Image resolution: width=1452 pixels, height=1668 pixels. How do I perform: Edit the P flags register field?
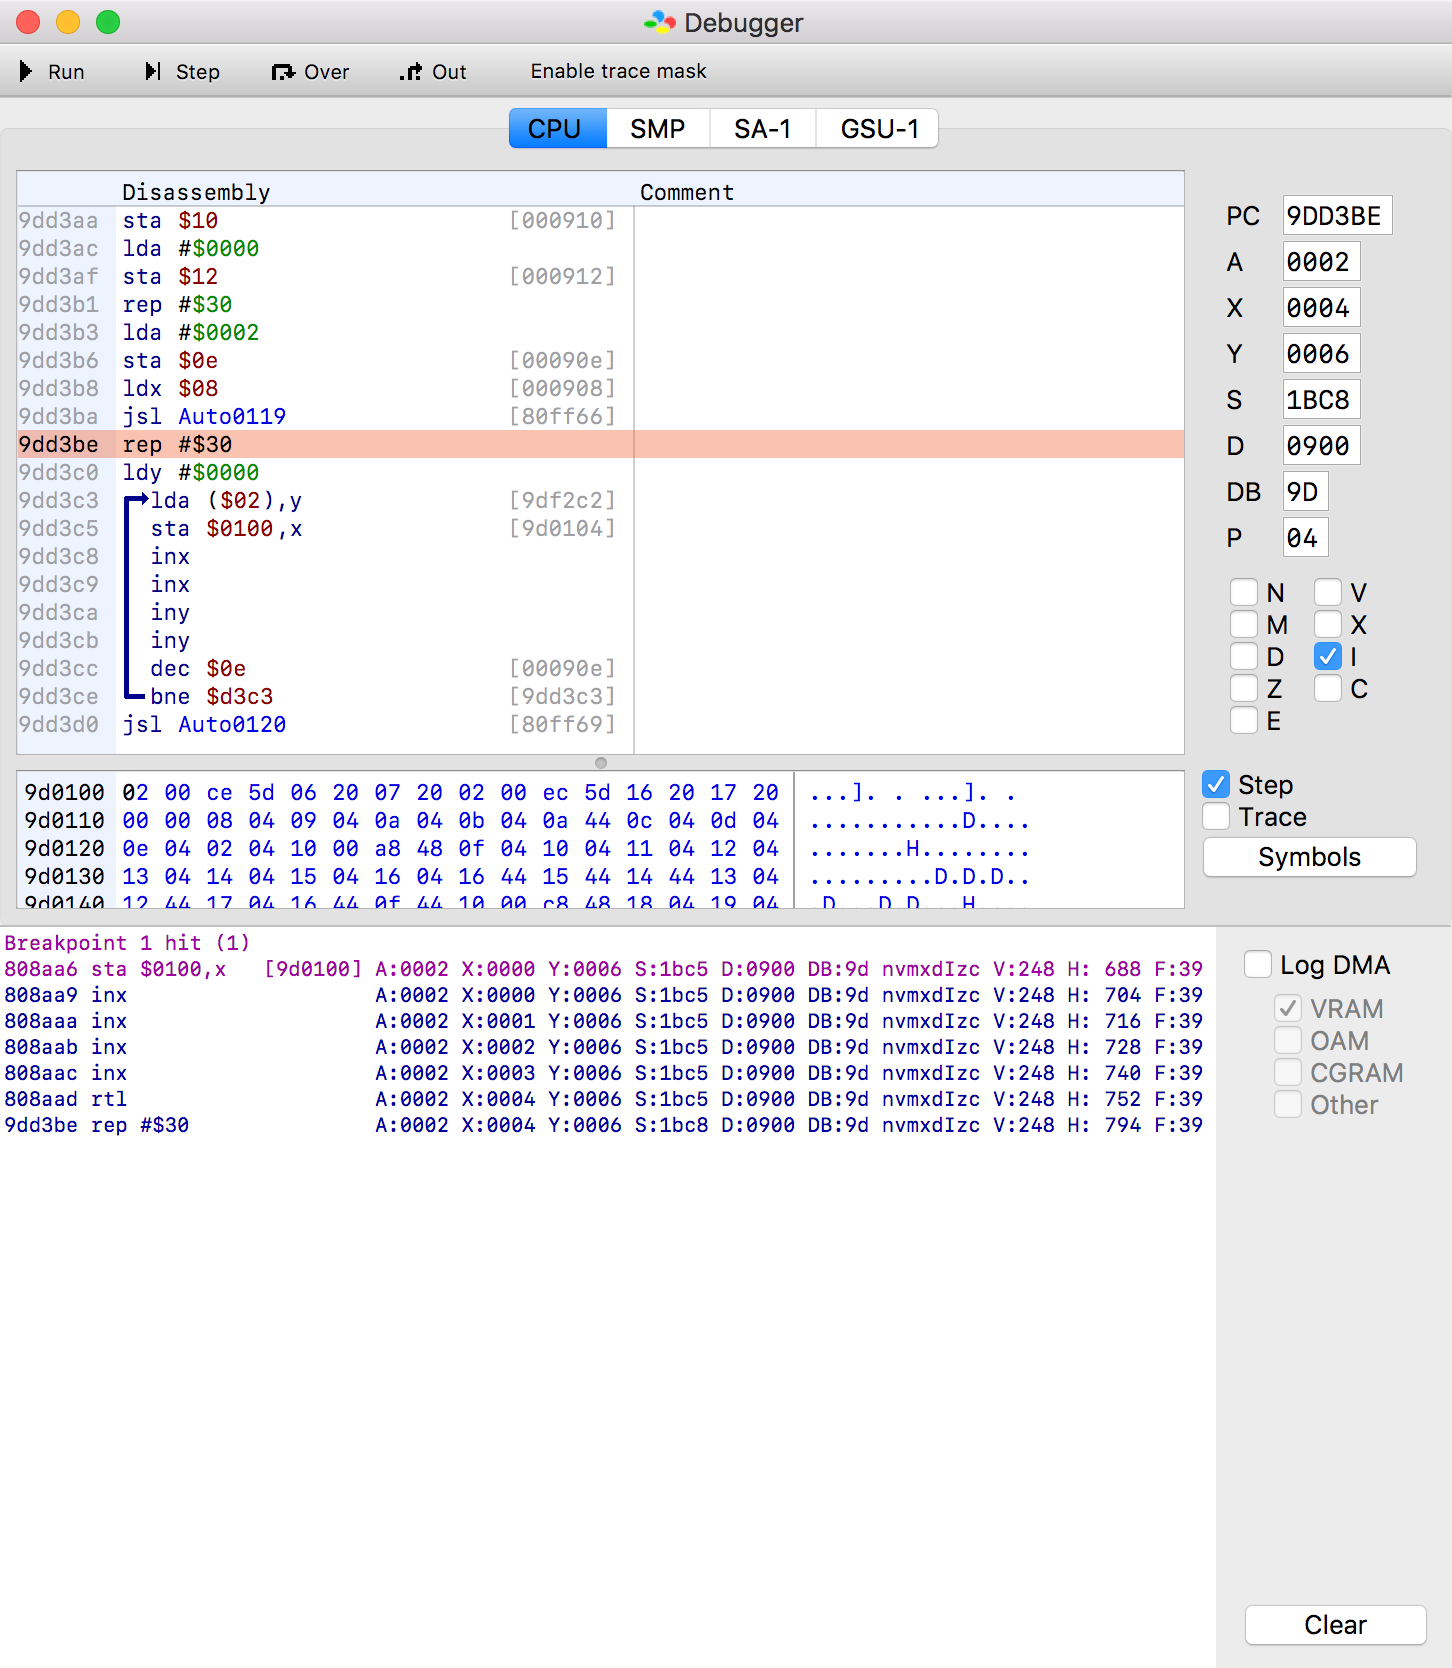point(1305,538)
